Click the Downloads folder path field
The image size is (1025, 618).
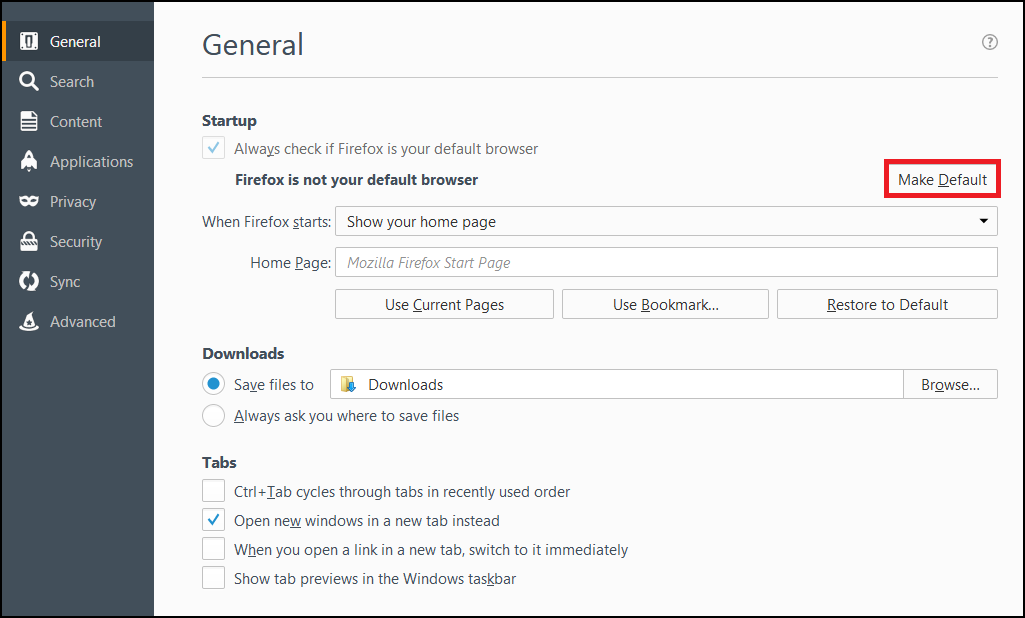click(x=616, y=384)
